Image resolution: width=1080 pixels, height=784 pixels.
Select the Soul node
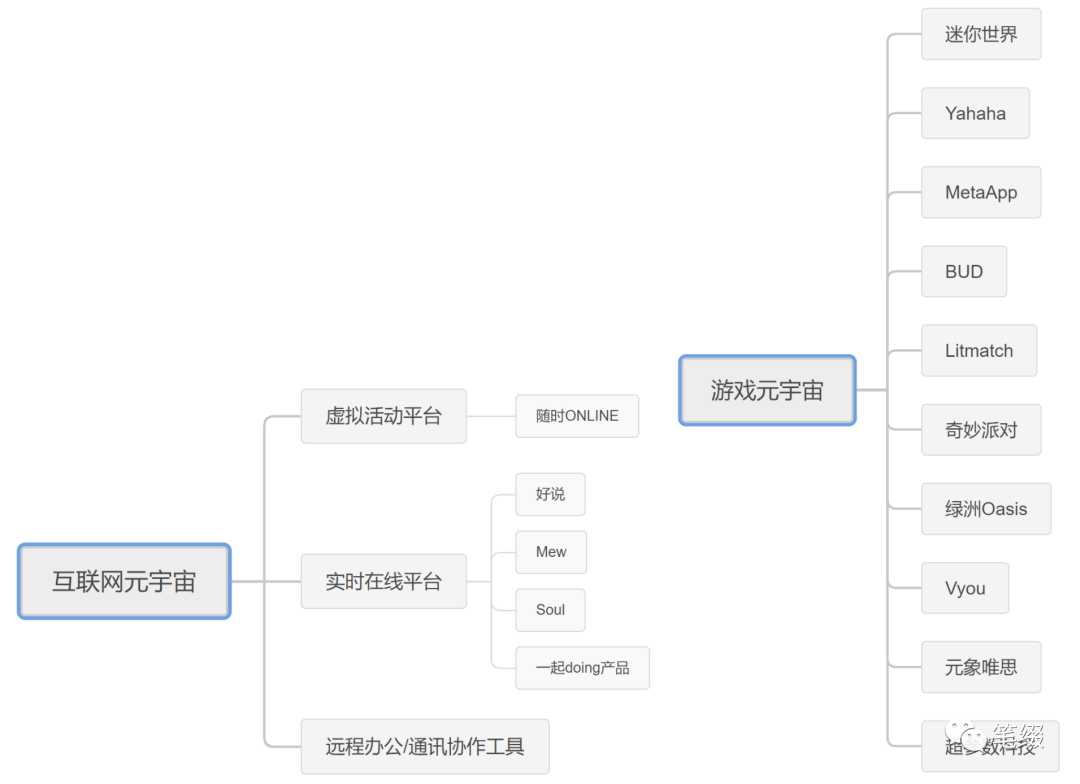pos(550,610)
